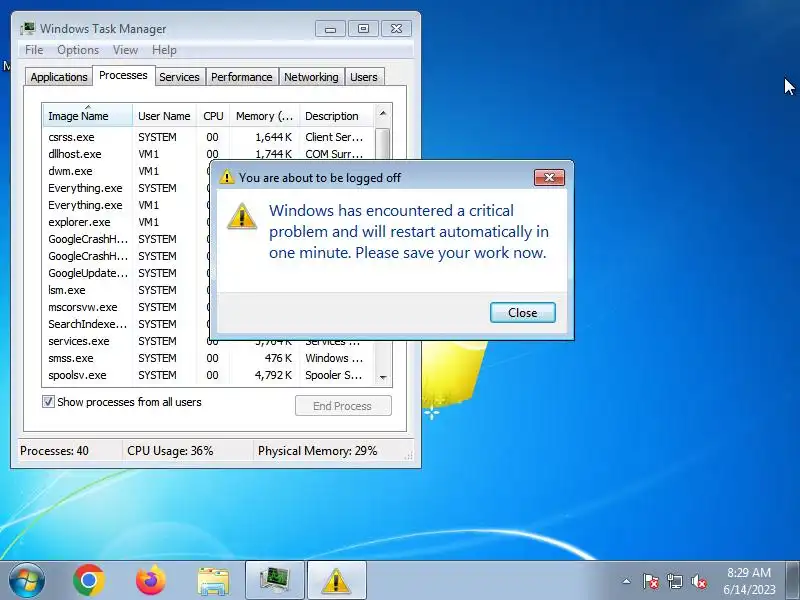The image size is (800, 600).
Task: Sort by Description column header
Action: 337,116
